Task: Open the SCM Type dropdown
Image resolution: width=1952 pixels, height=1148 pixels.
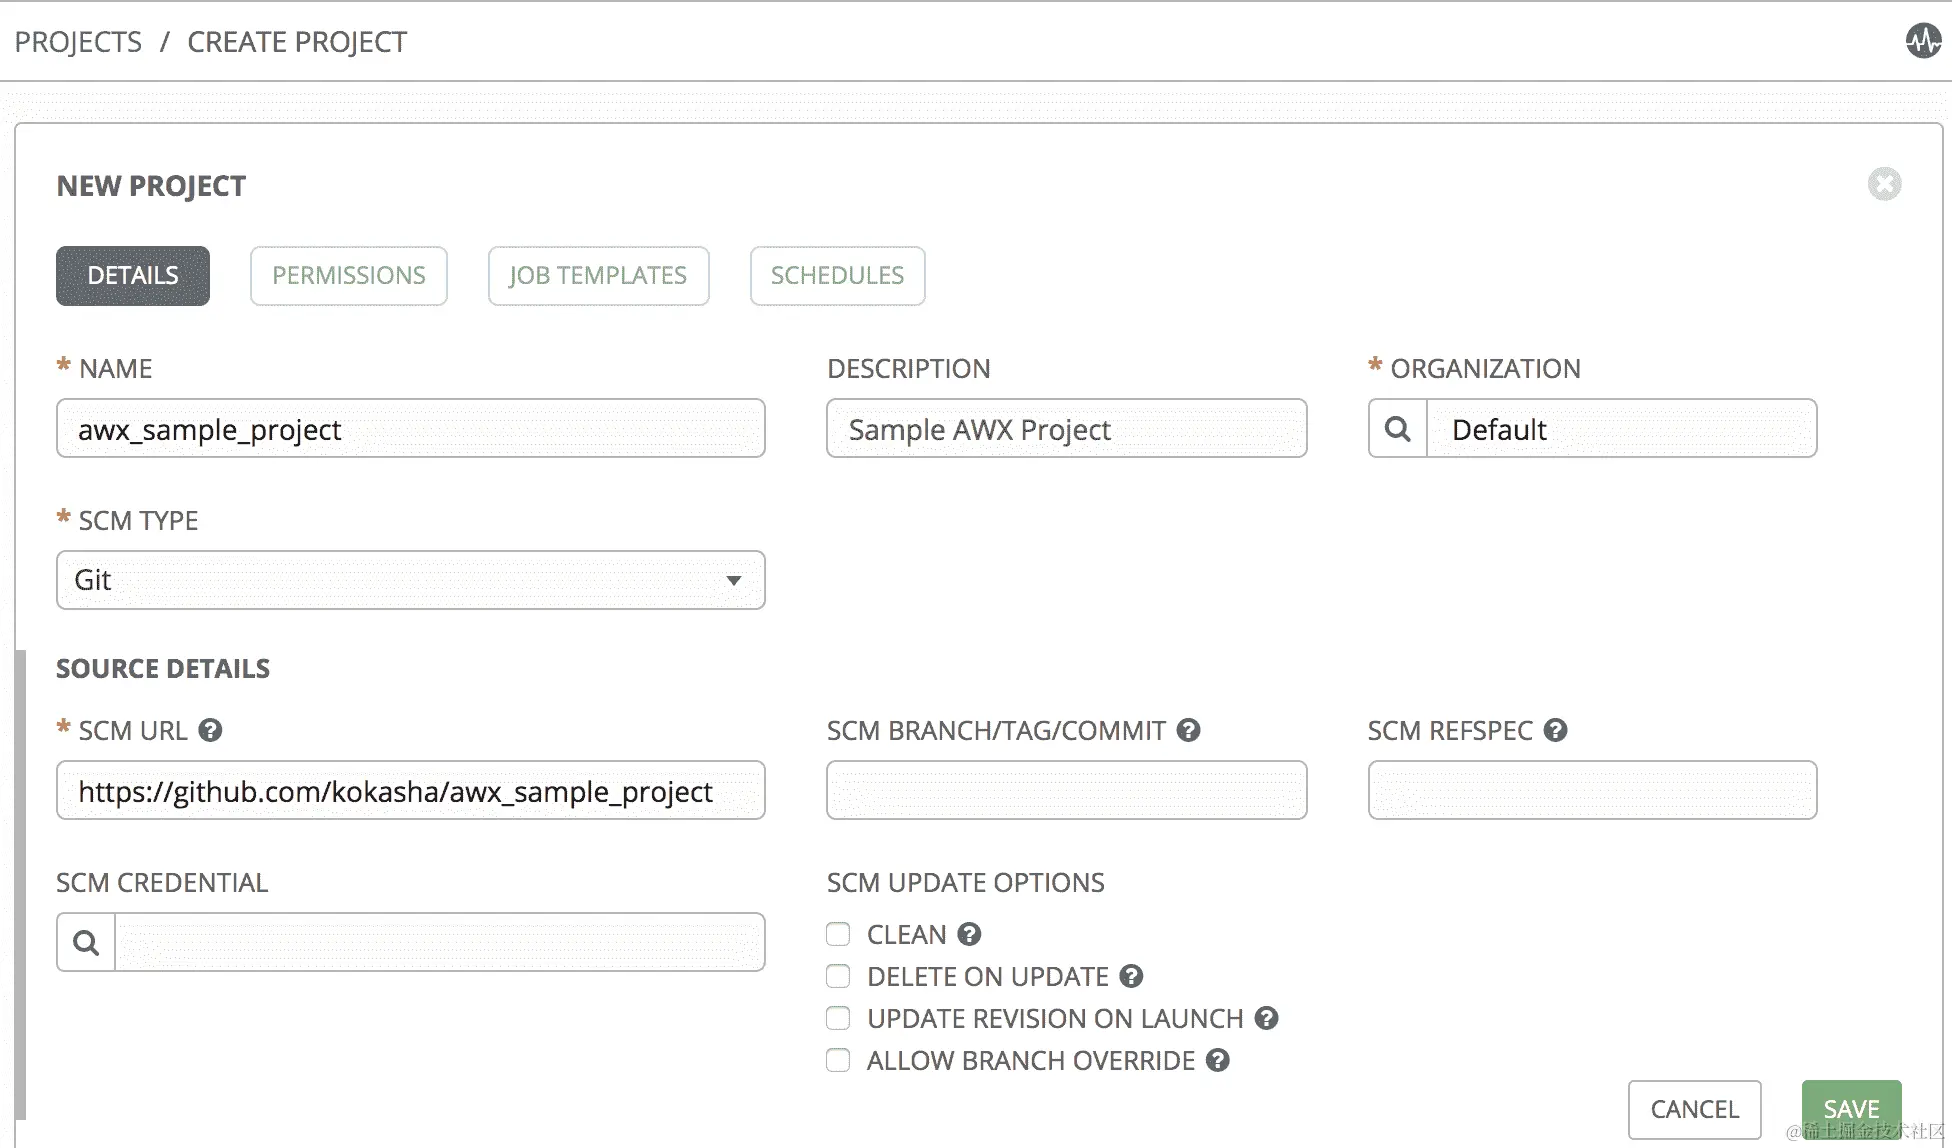Action: 410,580
